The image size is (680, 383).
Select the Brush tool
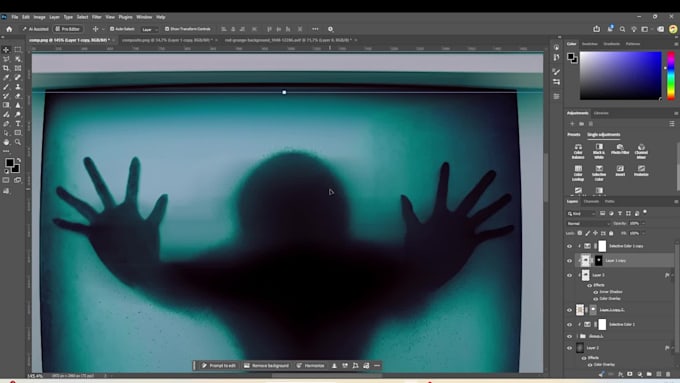6,87
